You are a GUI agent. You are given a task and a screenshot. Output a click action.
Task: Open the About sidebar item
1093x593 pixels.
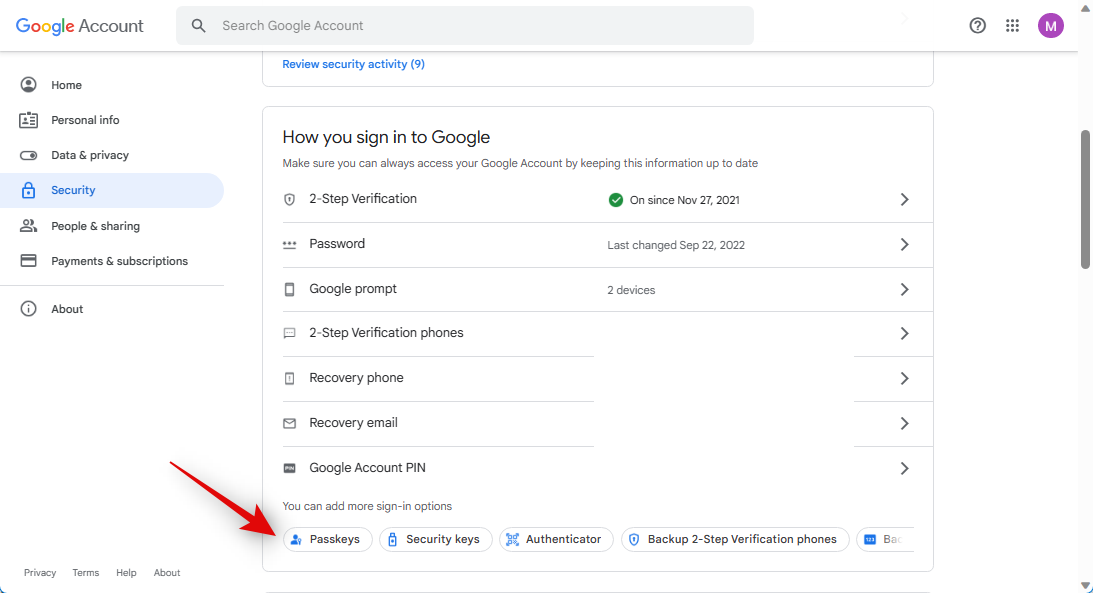click(x=112, y=309)
